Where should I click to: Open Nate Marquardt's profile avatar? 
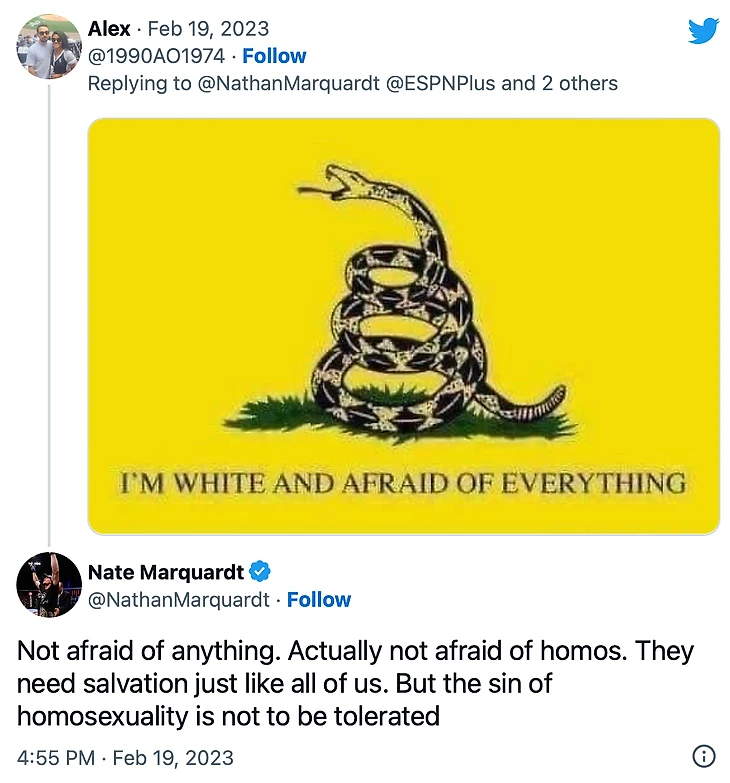pos(49,584)
